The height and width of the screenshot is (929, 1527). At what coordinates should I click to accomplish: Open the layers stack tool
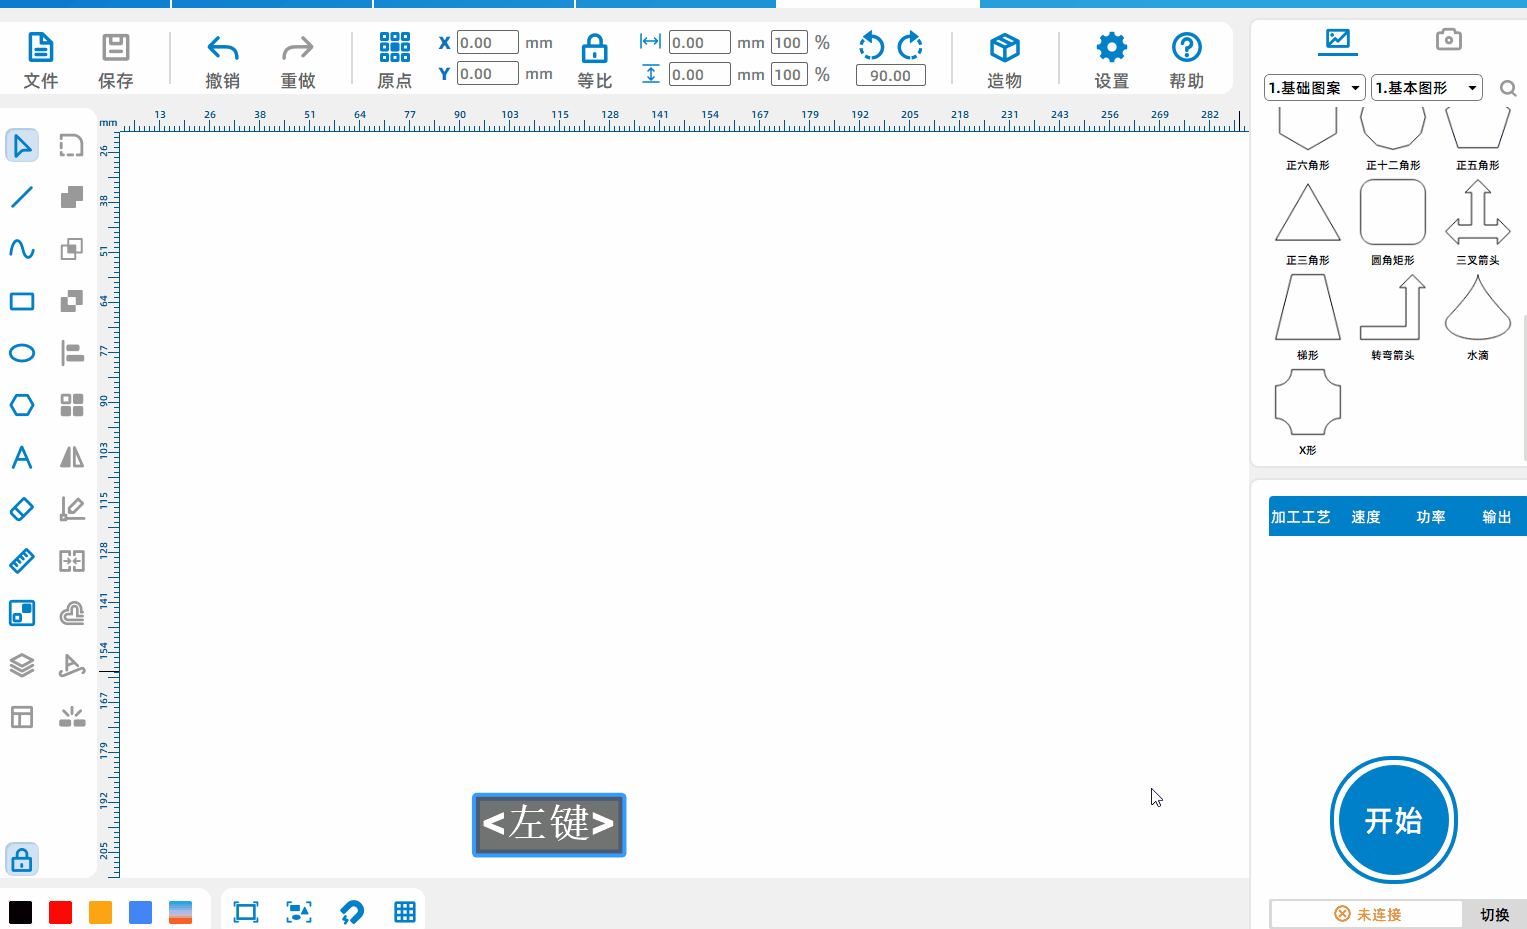22,665
